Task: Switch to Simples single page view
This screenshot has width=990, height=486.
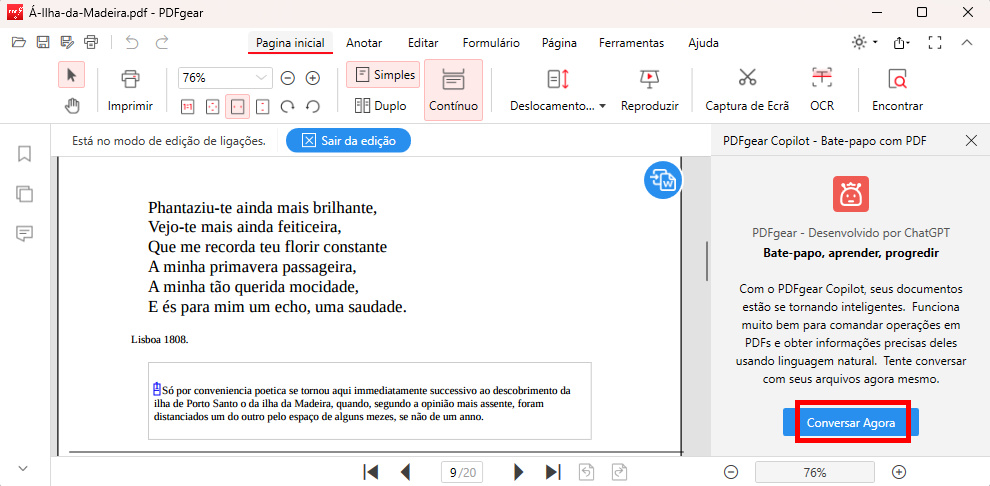Action: coord(383,75)
